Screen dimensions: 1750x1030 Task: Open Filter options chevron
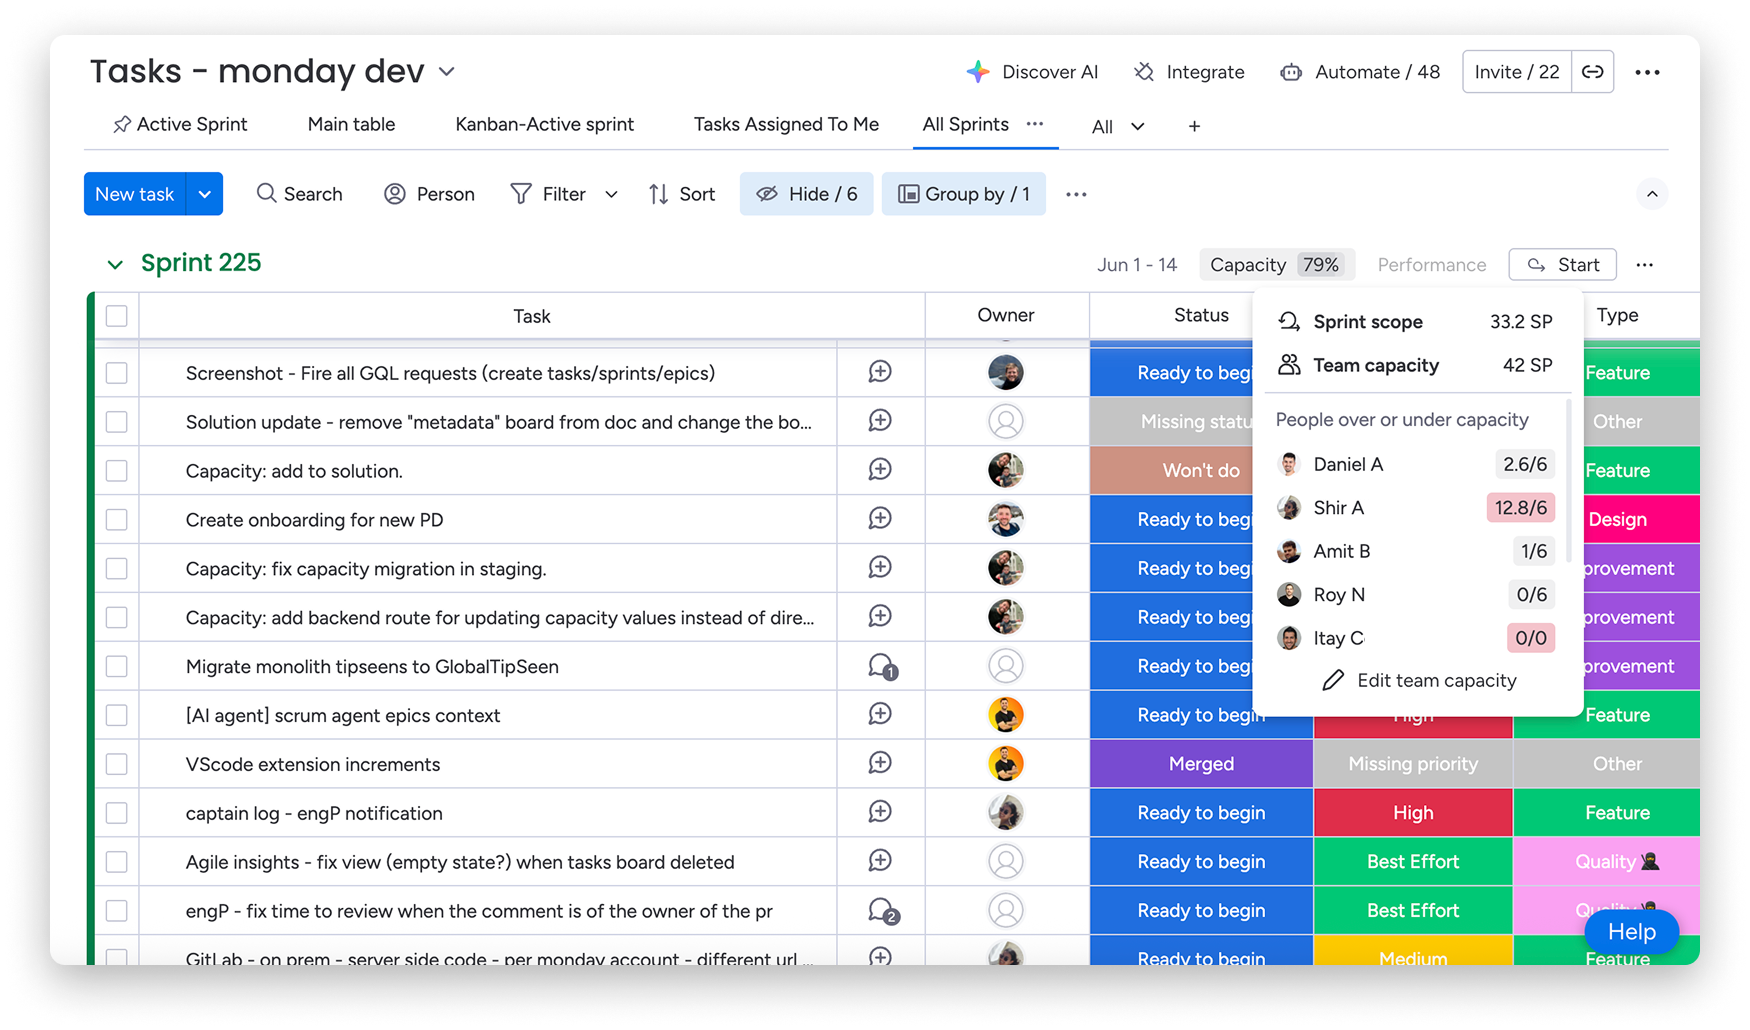tap(611, 194)
